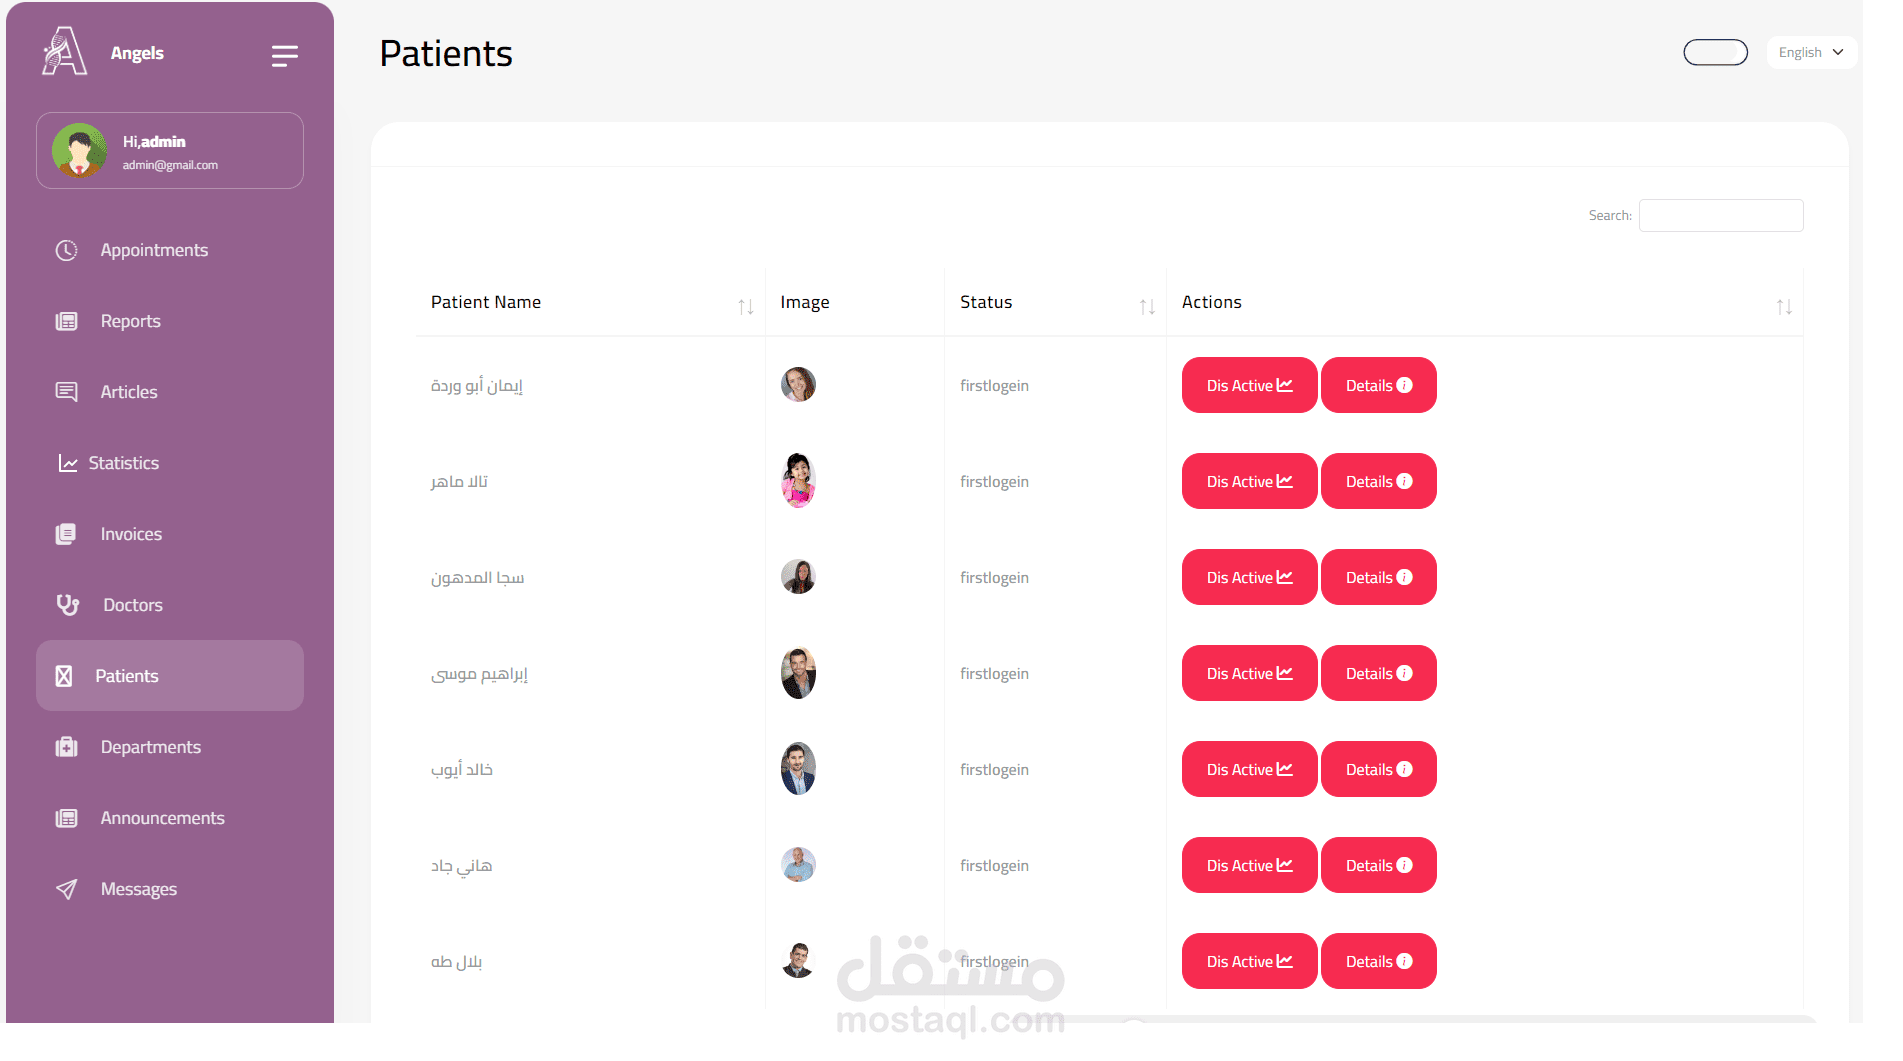The image size is (1903, 1061).
Task: Click the Doctors stethoscope icon
Action: click(x=67, y=605)
